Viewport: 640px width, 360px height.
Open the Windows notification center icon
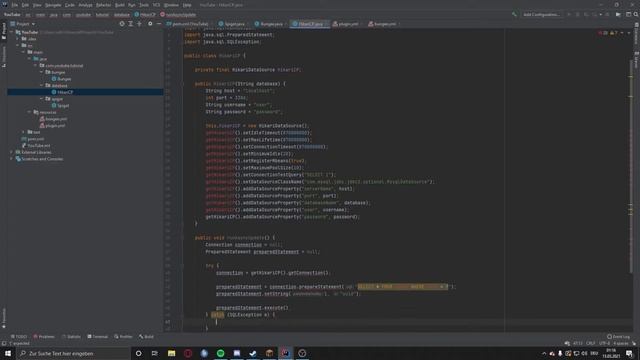[x=629, y=353]
